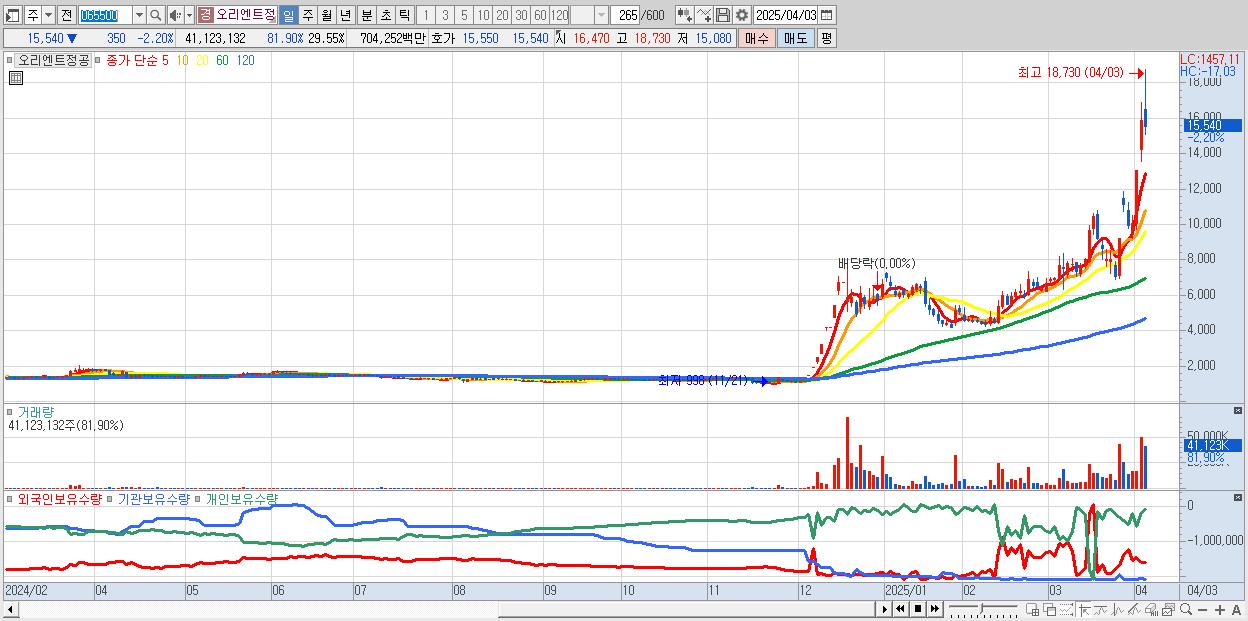This screenshot has height=621, width=1248.
Task: Select the 일 daily chart period
Action: coord(288,15)
